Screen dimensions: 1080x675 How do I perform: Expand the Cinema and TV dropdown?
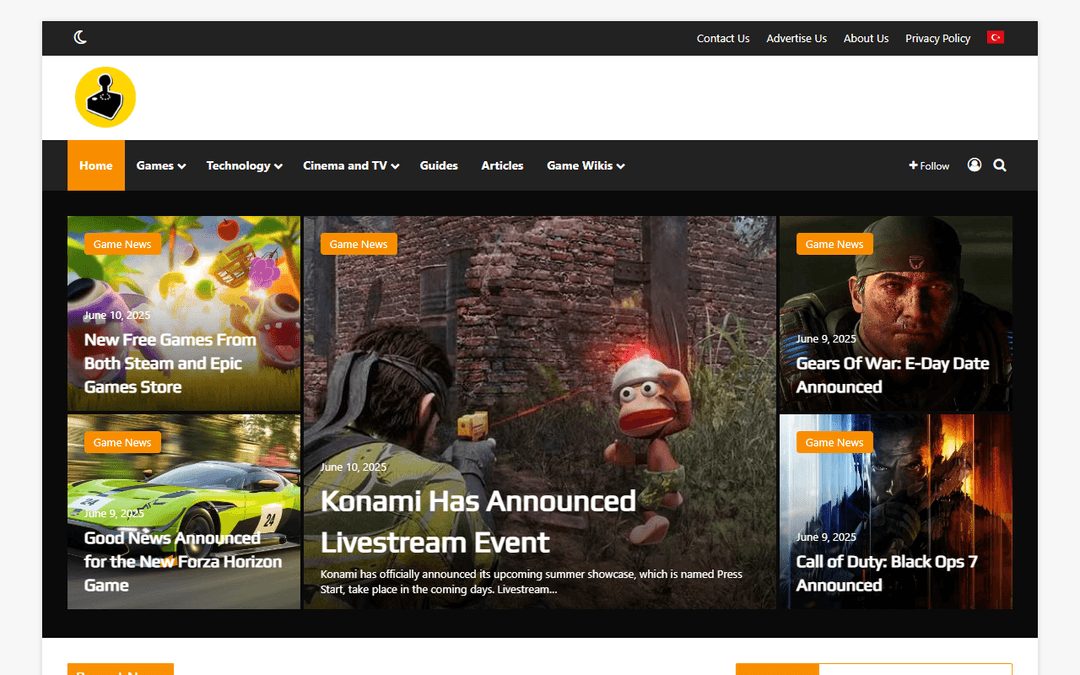[x=351, y=165]
